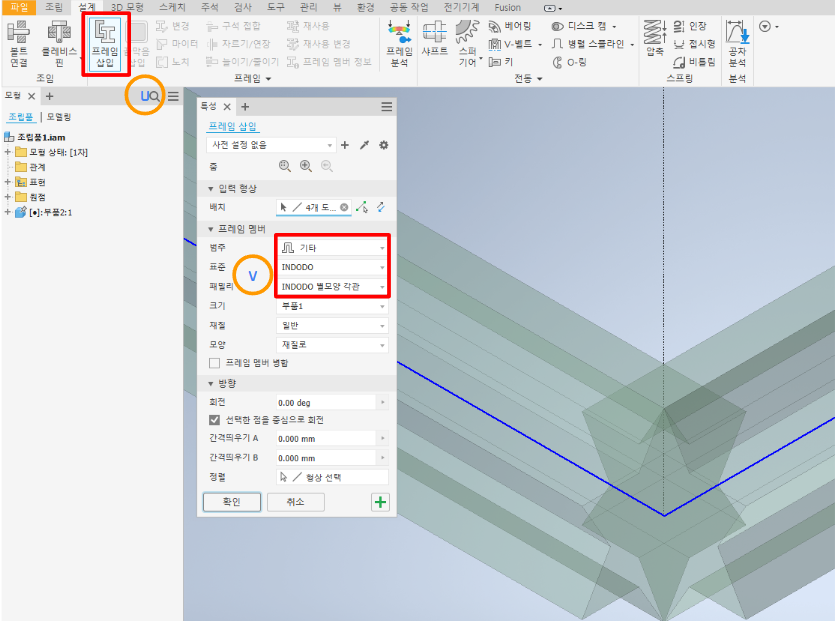
Task: Click the 확인 OK button
Action: [x=232, y=502]
